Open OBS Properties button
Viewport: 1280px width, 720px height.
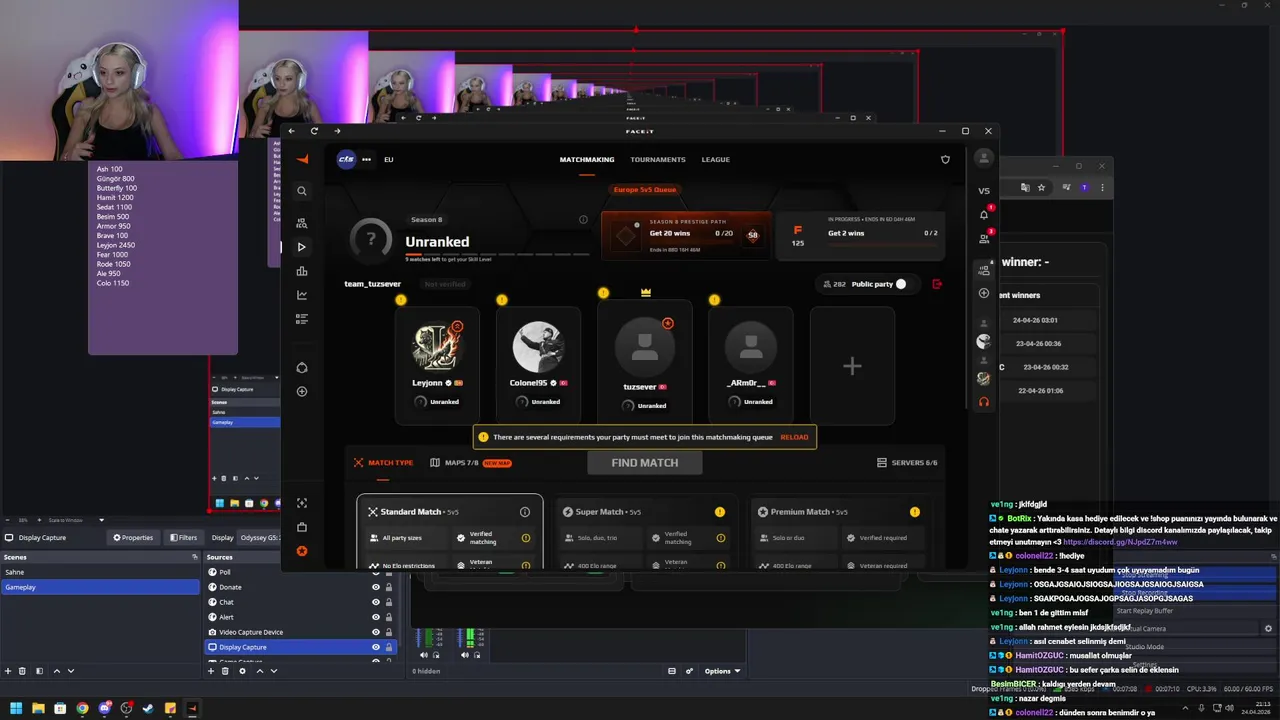(133, 537)
